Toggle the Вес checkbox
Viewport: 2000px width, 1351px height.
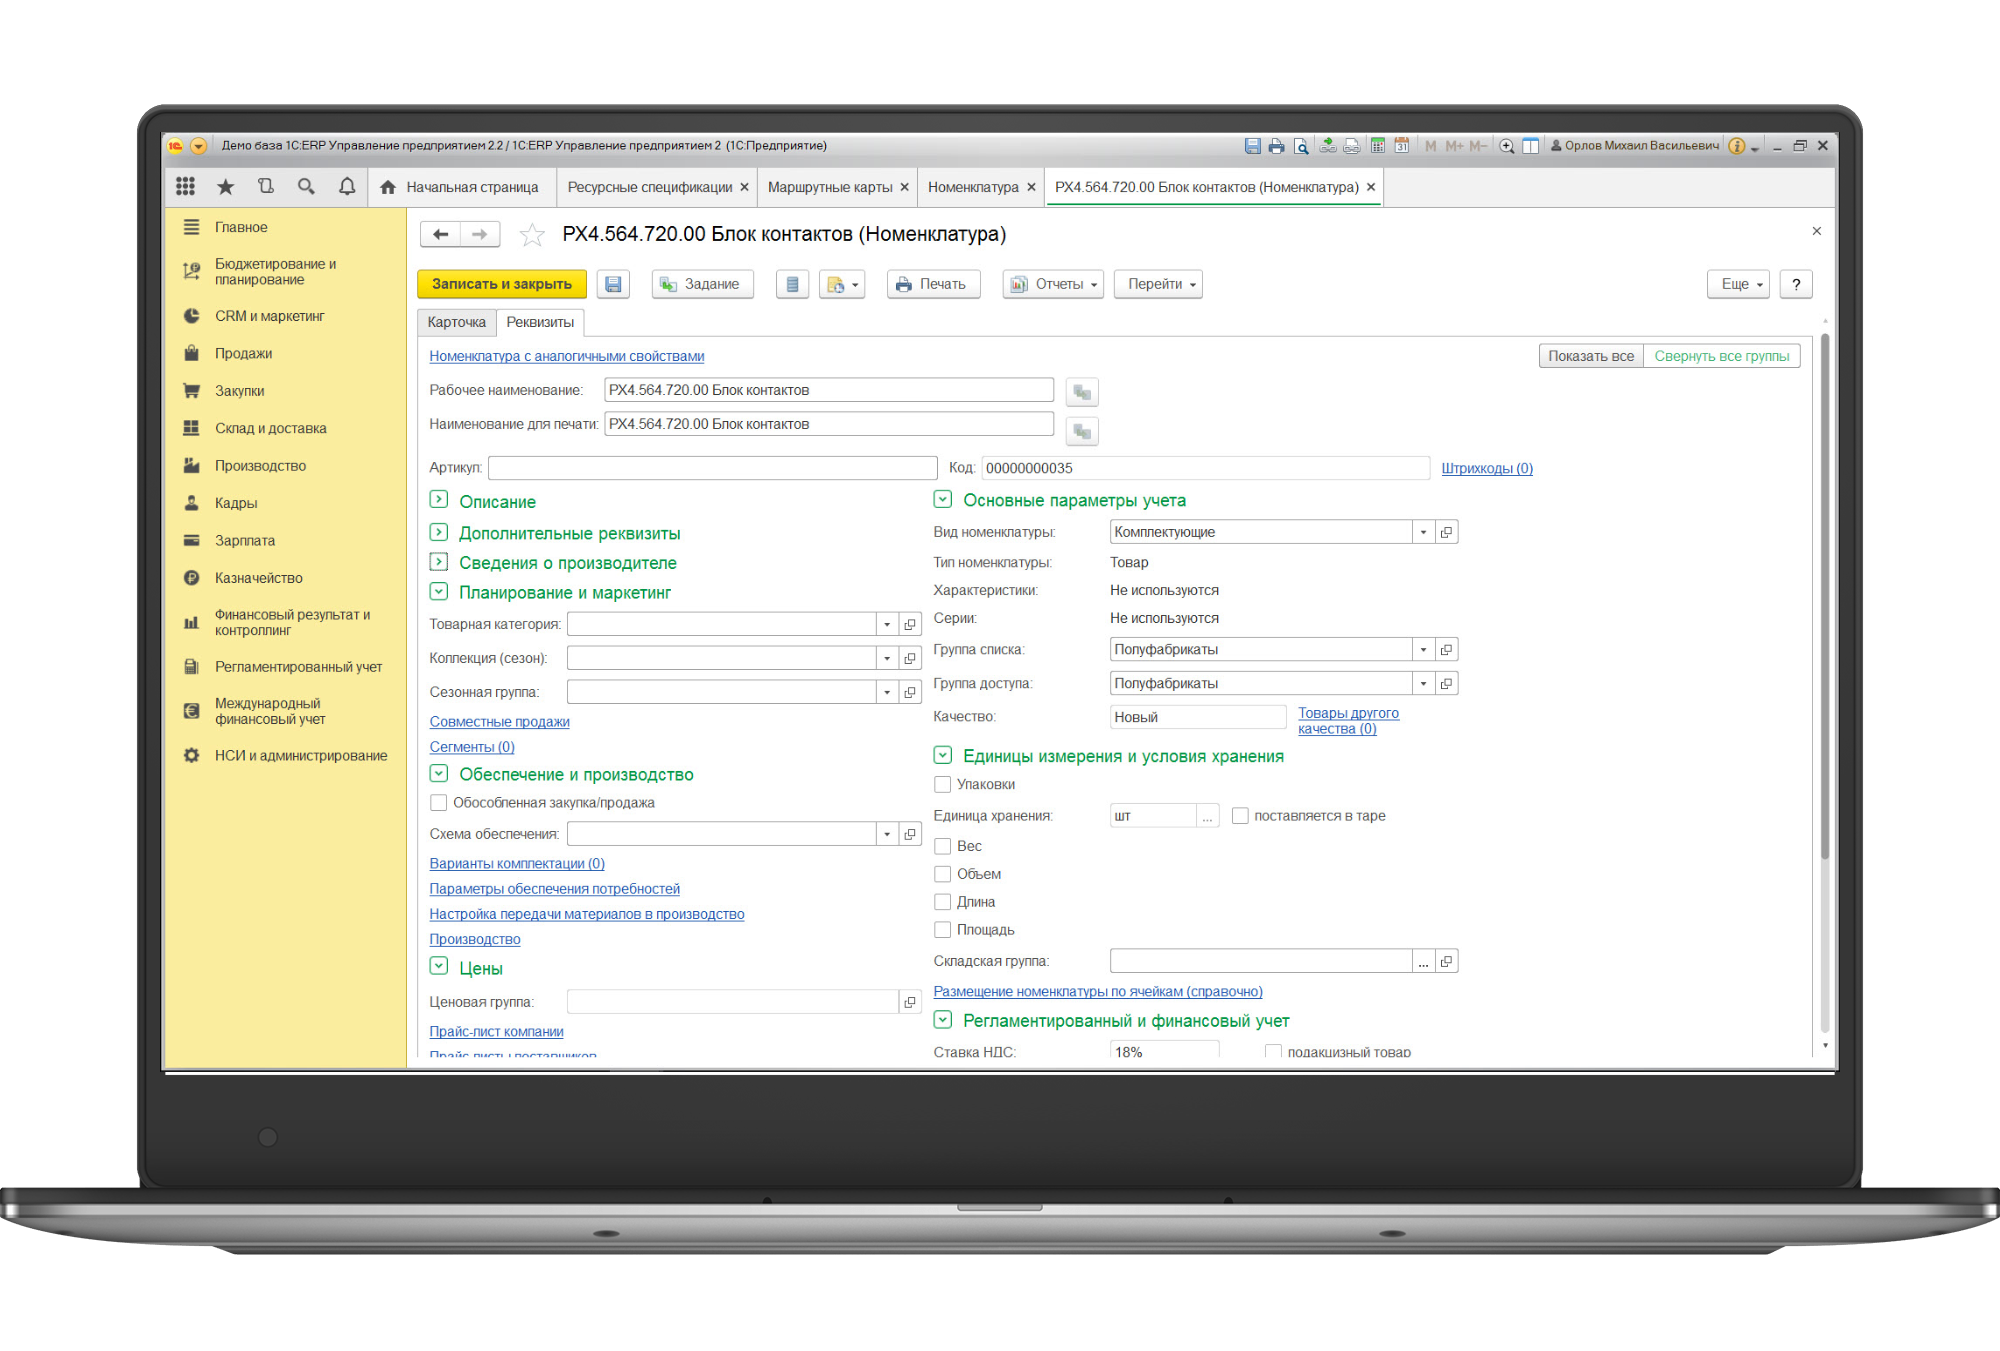click(942, 846)
